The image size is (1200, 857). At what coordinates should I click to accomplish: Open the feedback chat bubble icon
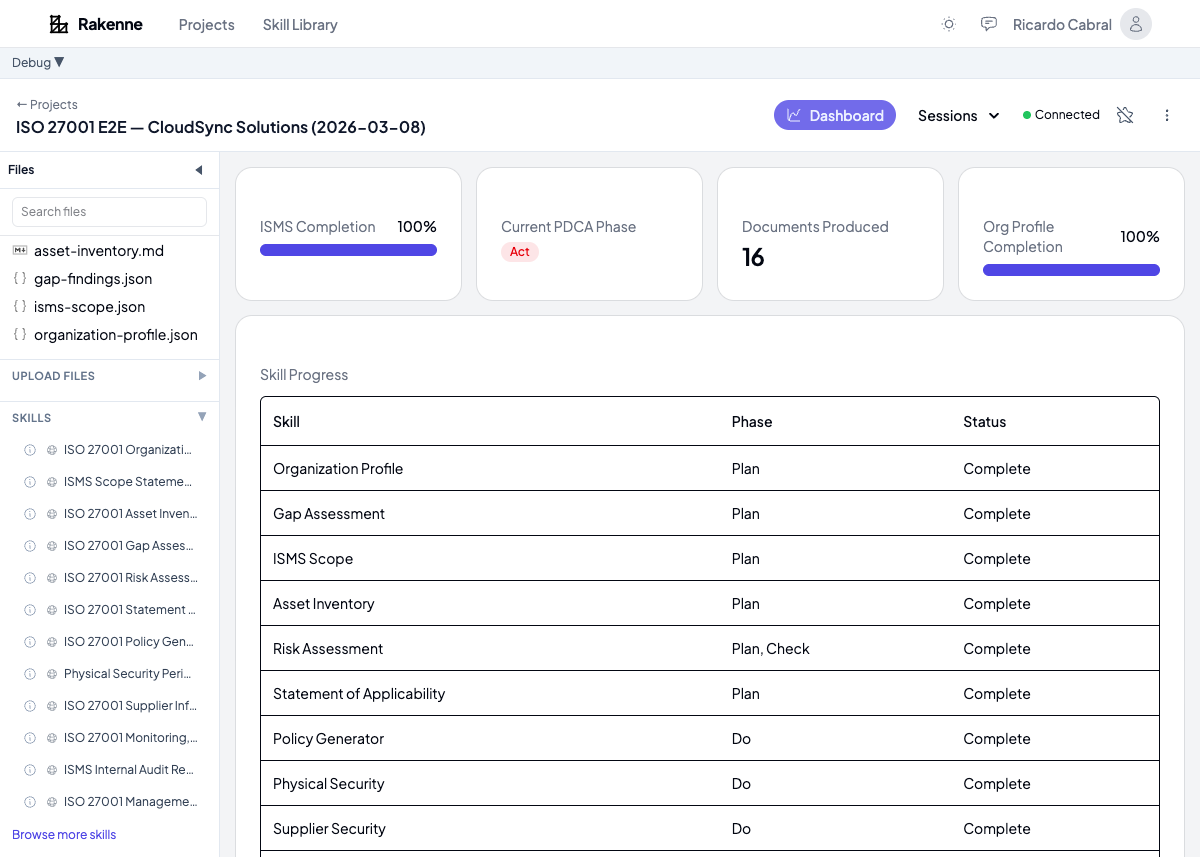[x=989, y=23]
